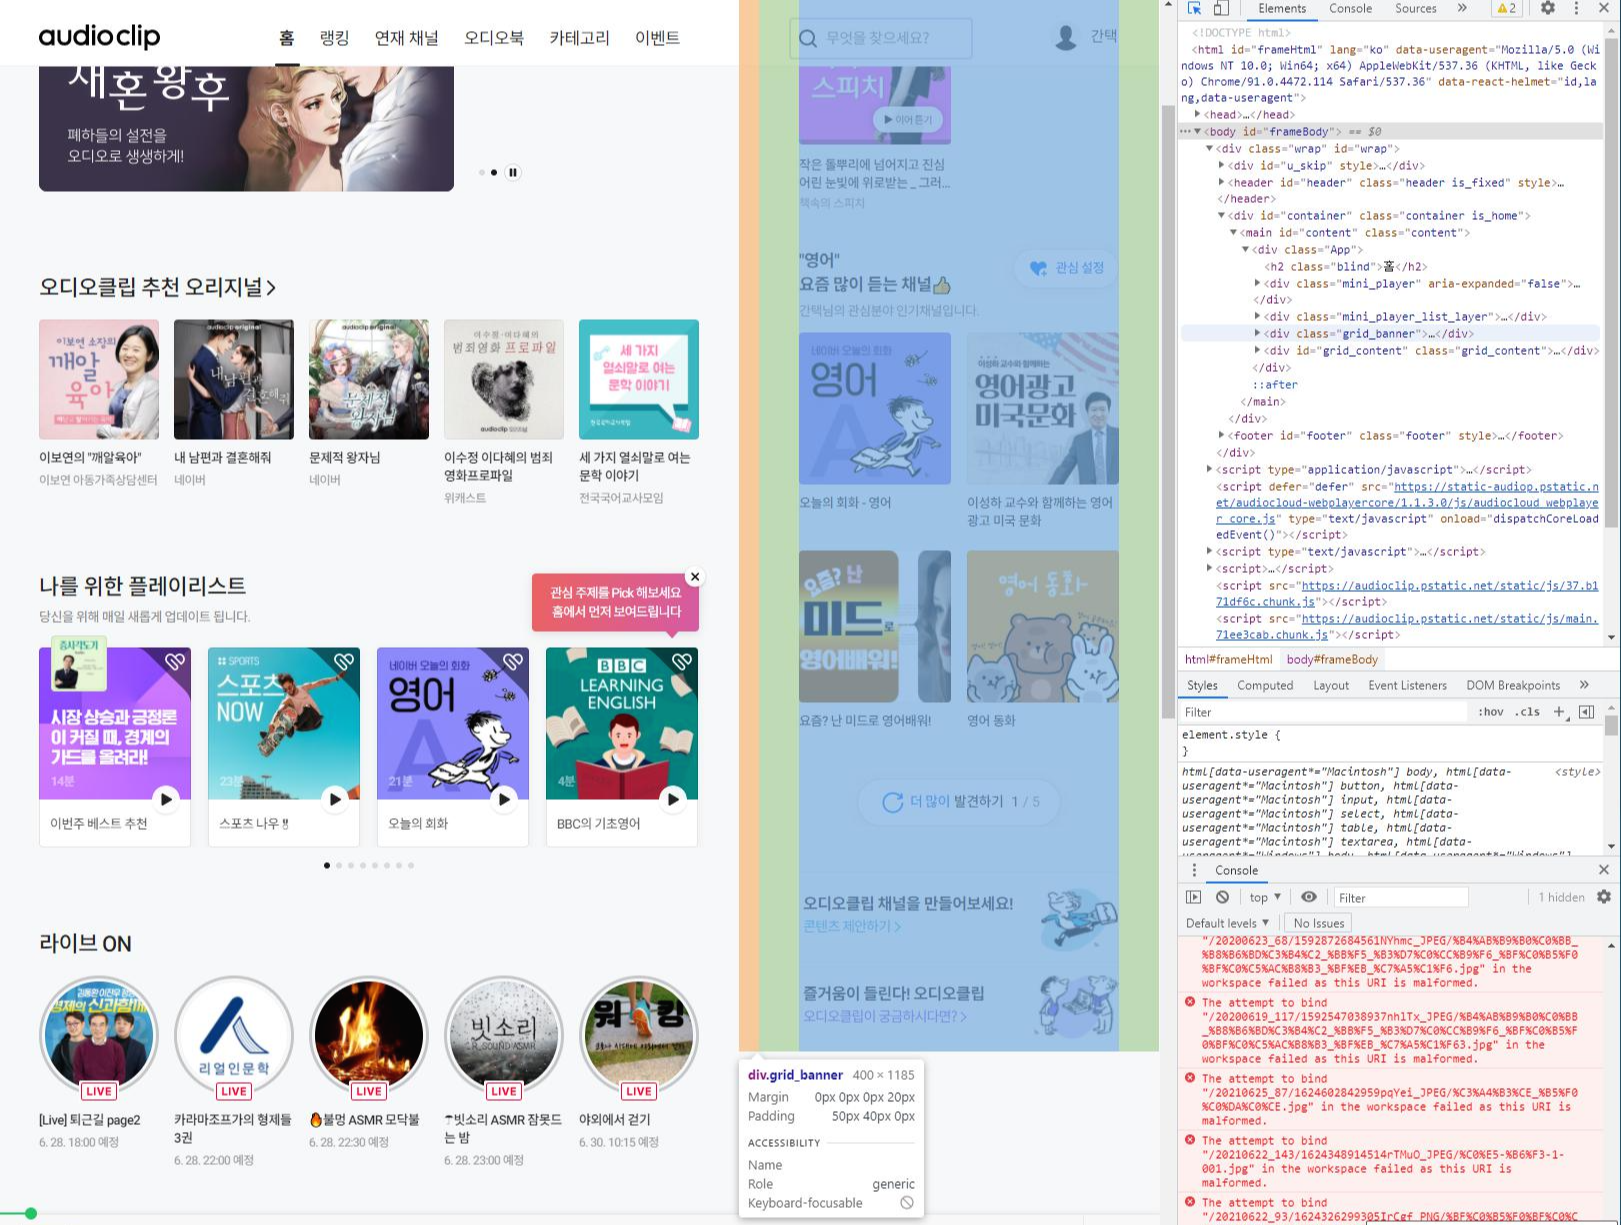Image resolution: width=1621 pixels, height=1225 pixels.
Task: Click the audioclip logo
Action: coord(99,37)
